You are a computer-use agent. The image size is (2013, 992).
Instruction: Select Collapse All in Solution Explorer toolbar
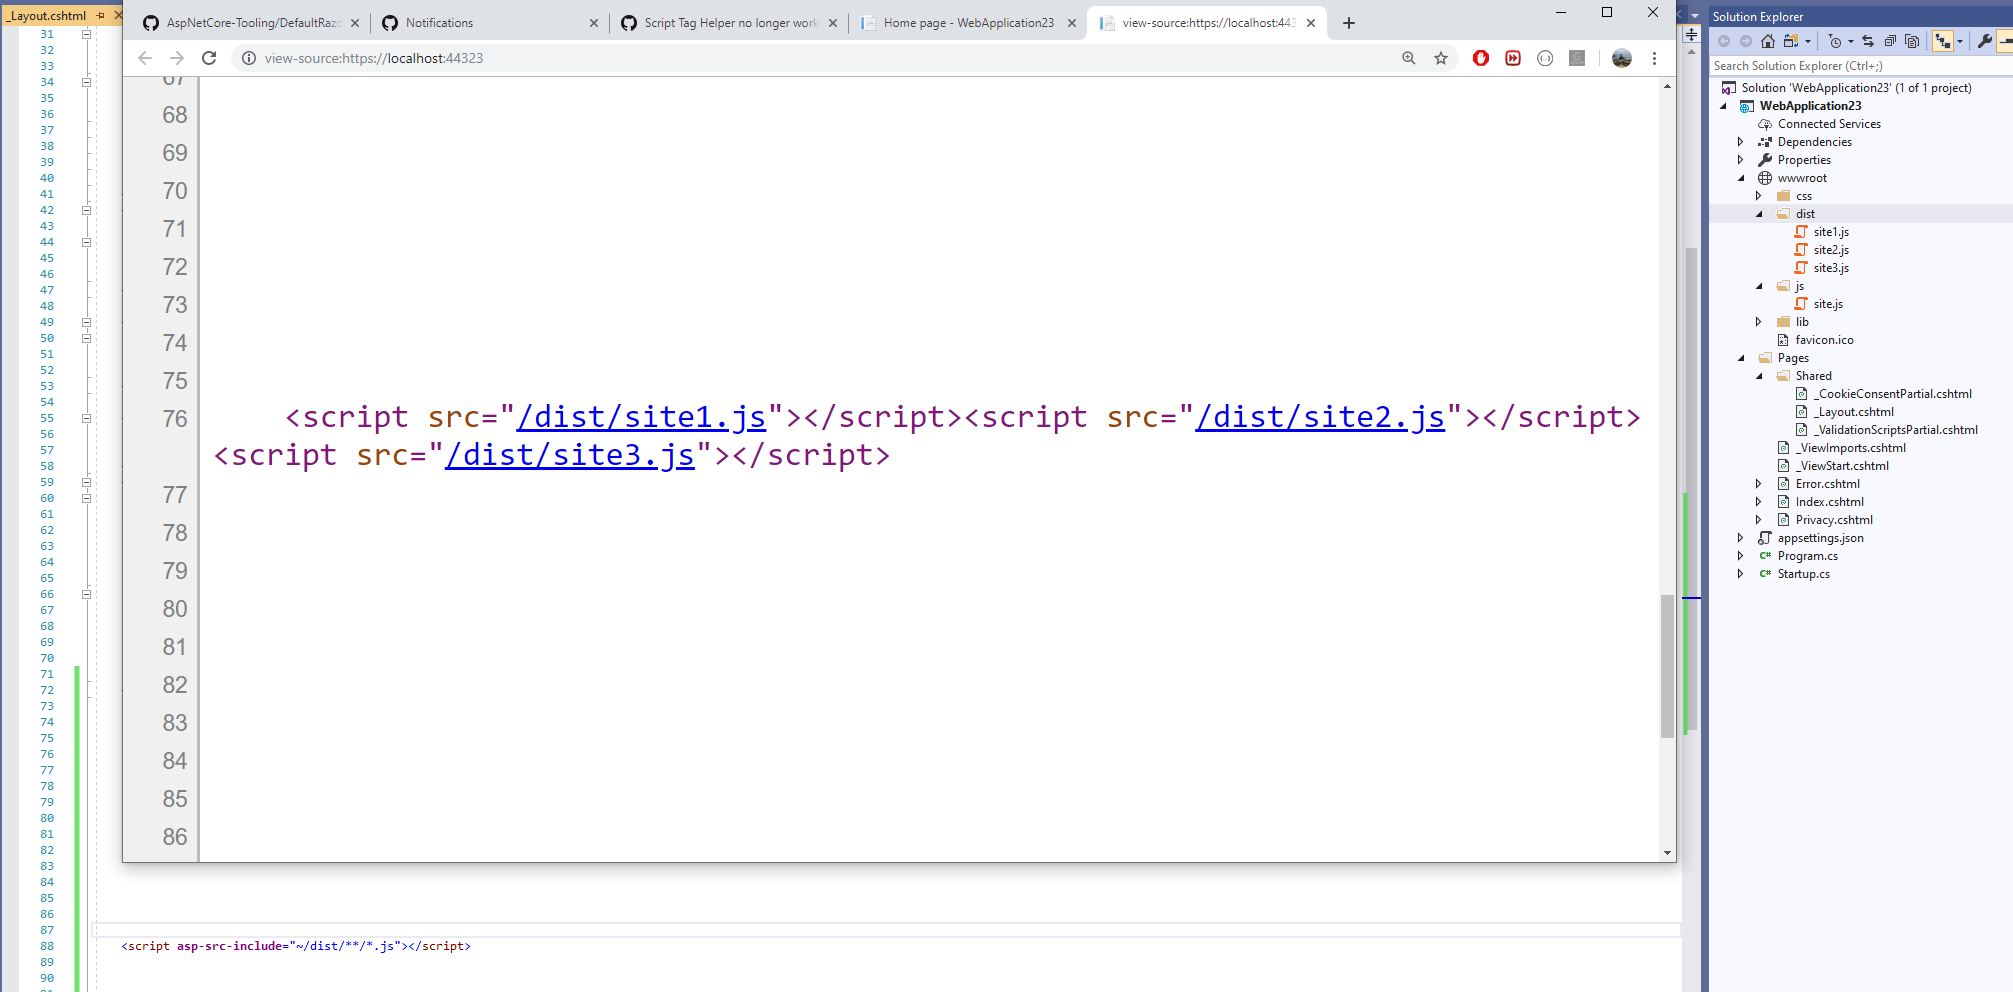pyautogui.click(x=1891, y=41)
